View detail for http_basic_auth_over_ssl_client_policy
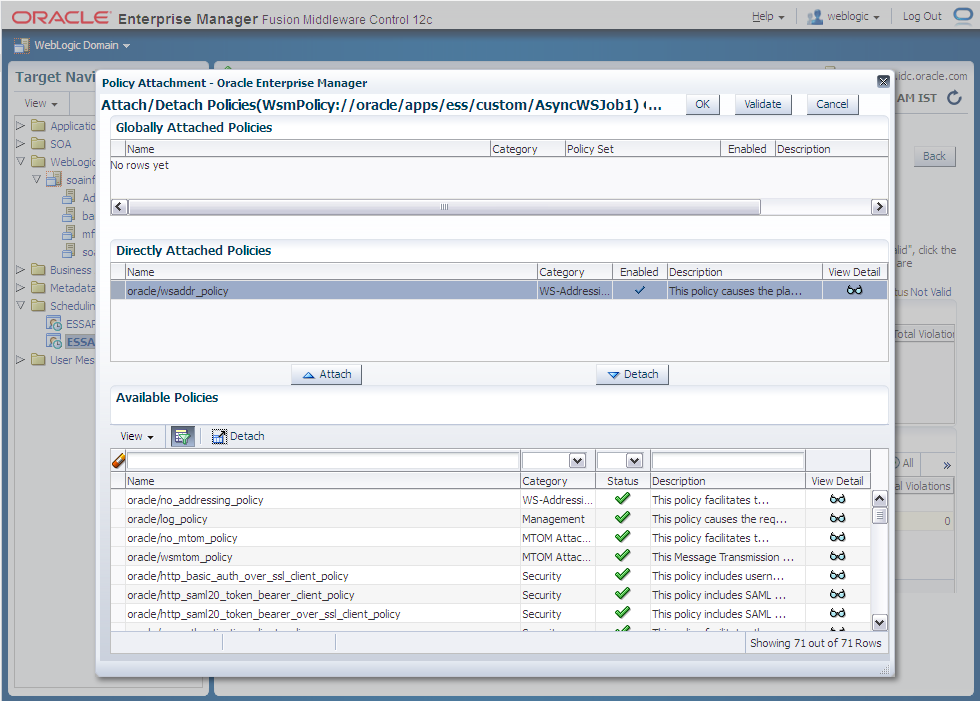Image resolution: width=980 pixels, height=701 pixels. [838, 575]
